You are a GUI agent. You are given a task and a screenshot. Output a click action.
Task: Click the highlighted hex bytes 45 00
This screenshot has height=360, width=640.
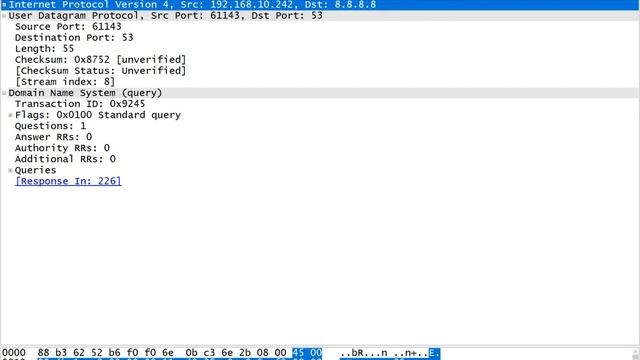(307, 353)
